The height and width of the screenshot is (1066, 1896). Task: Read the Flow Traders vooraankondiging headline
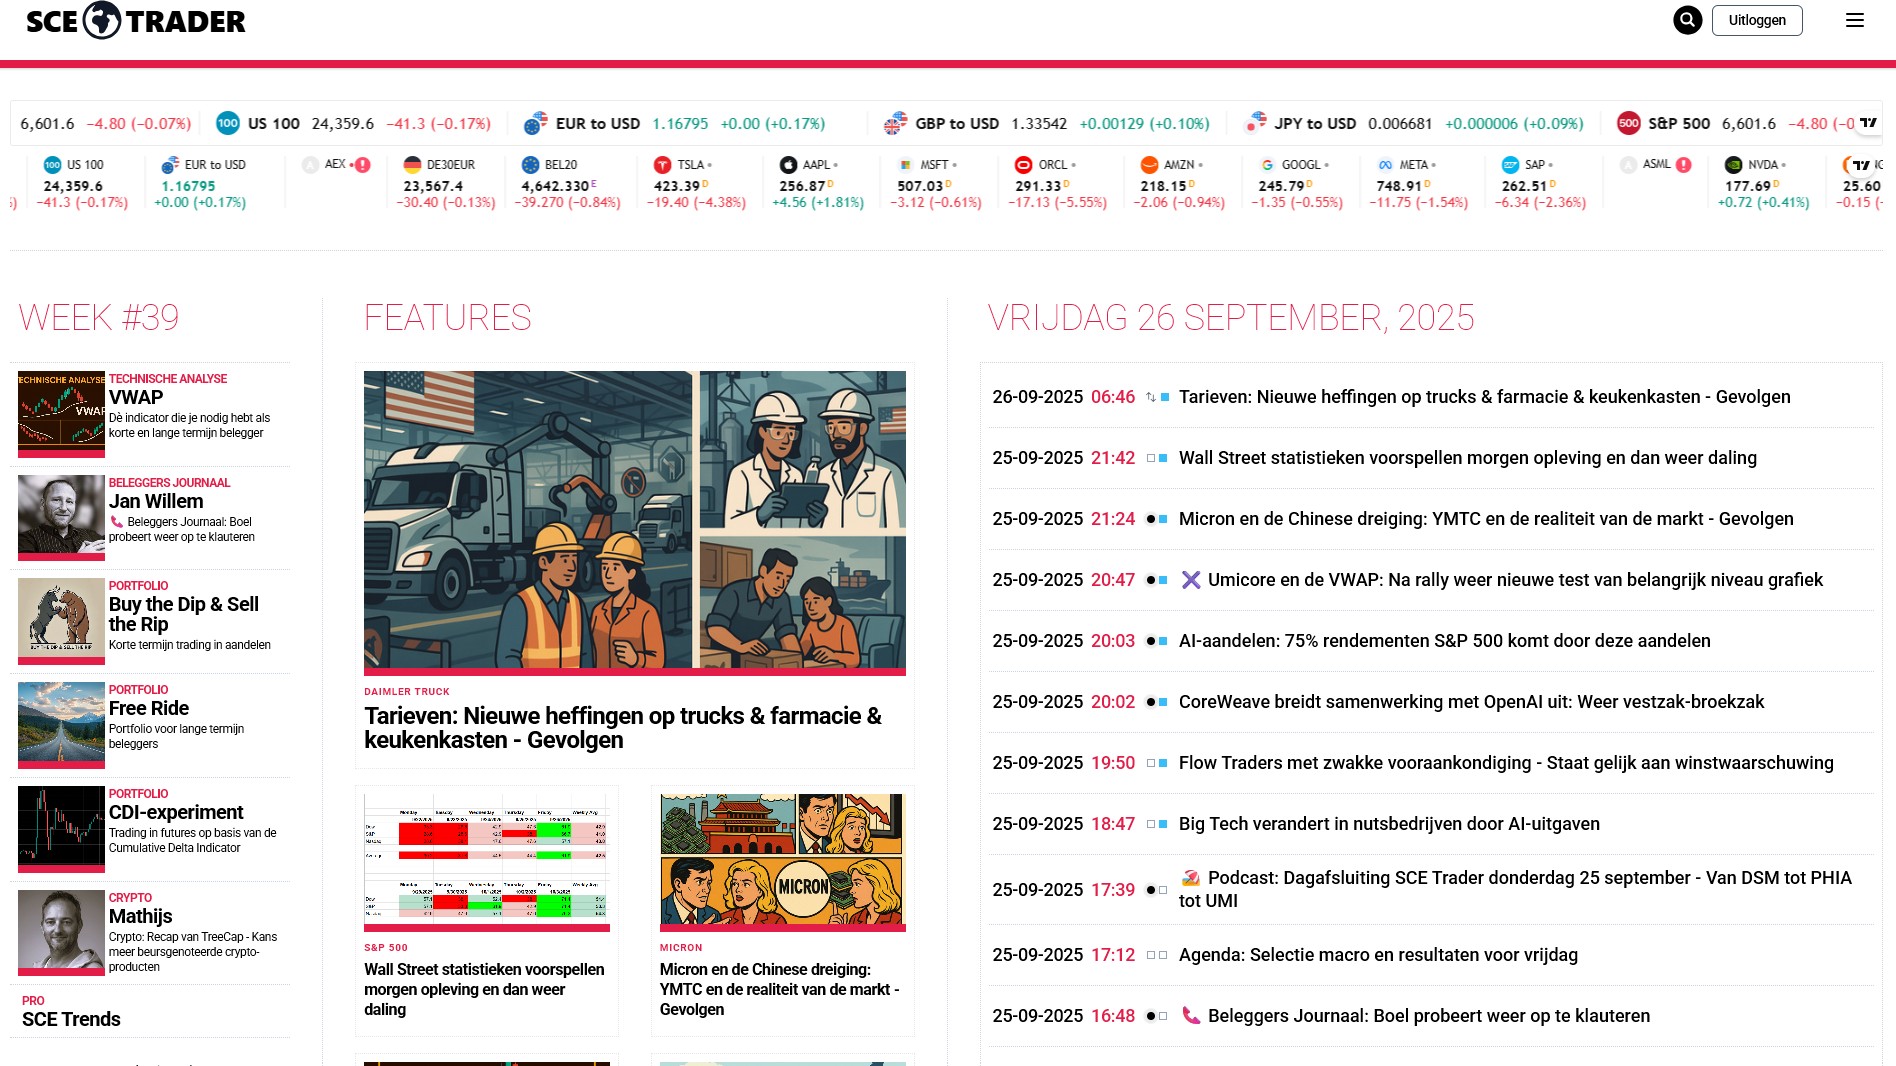(x=1505, y=763)
